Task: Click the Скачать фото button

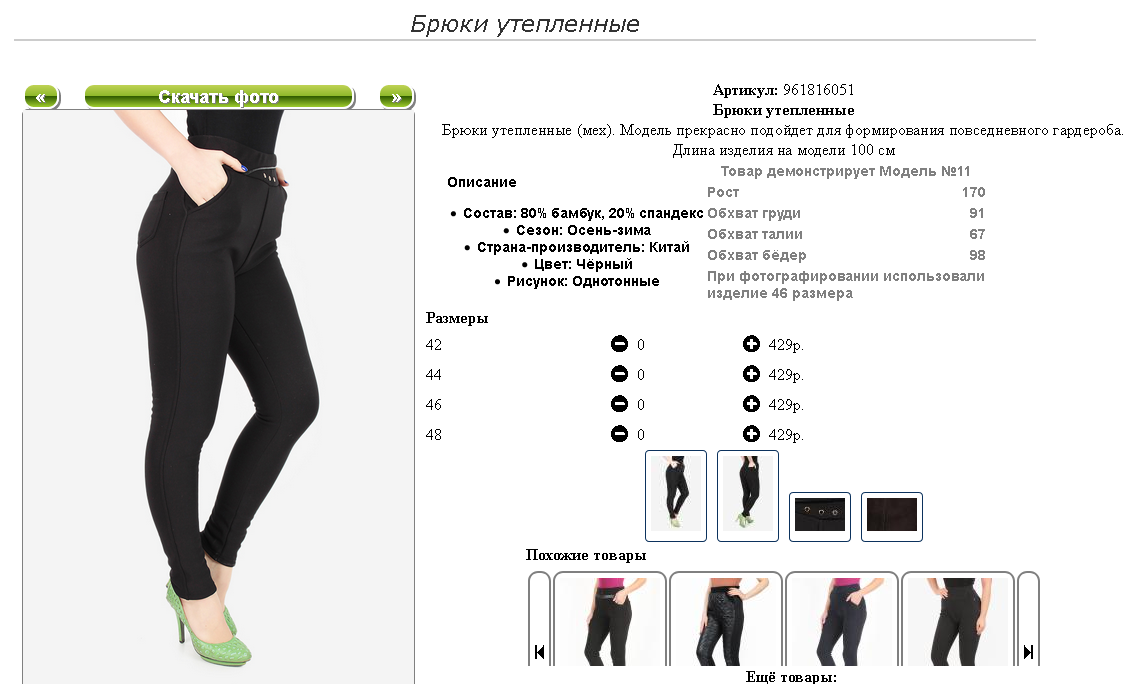Action: click(x=219, y=97)
